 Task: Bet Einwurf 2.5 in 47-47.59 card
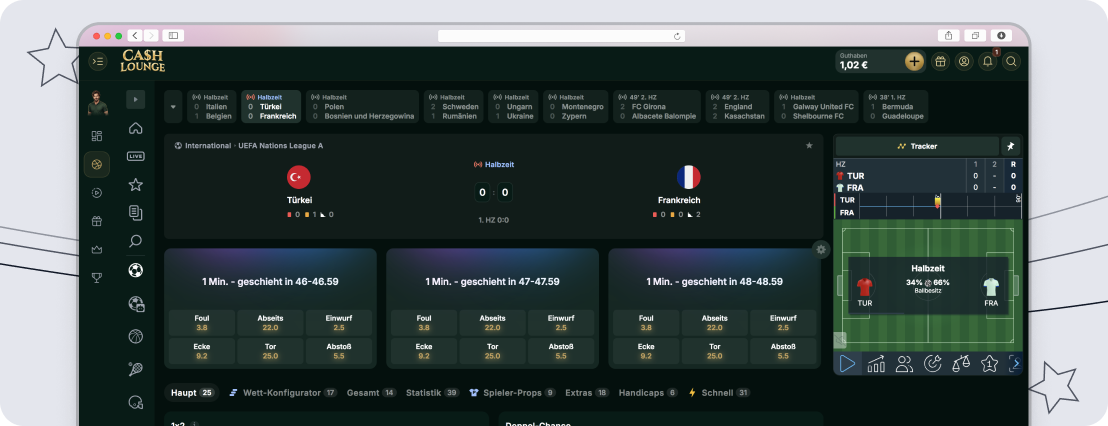coord(561,323)
